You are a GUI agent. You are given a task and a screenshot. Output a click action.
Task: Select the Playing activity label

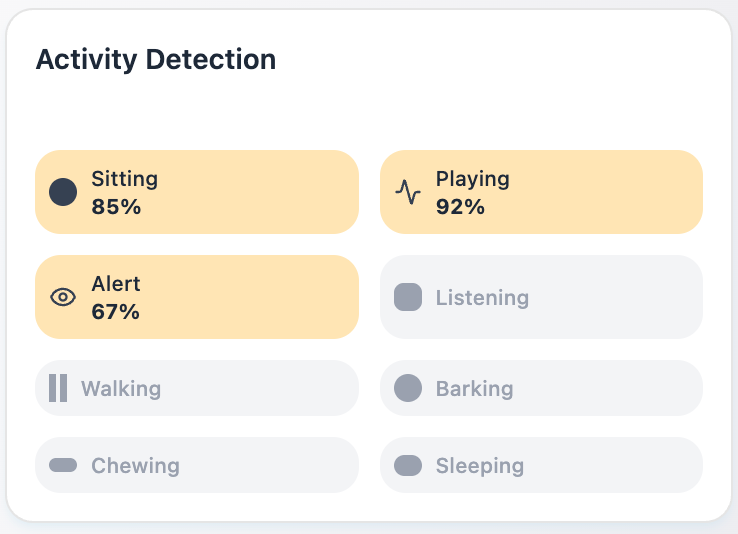(472, 179)
